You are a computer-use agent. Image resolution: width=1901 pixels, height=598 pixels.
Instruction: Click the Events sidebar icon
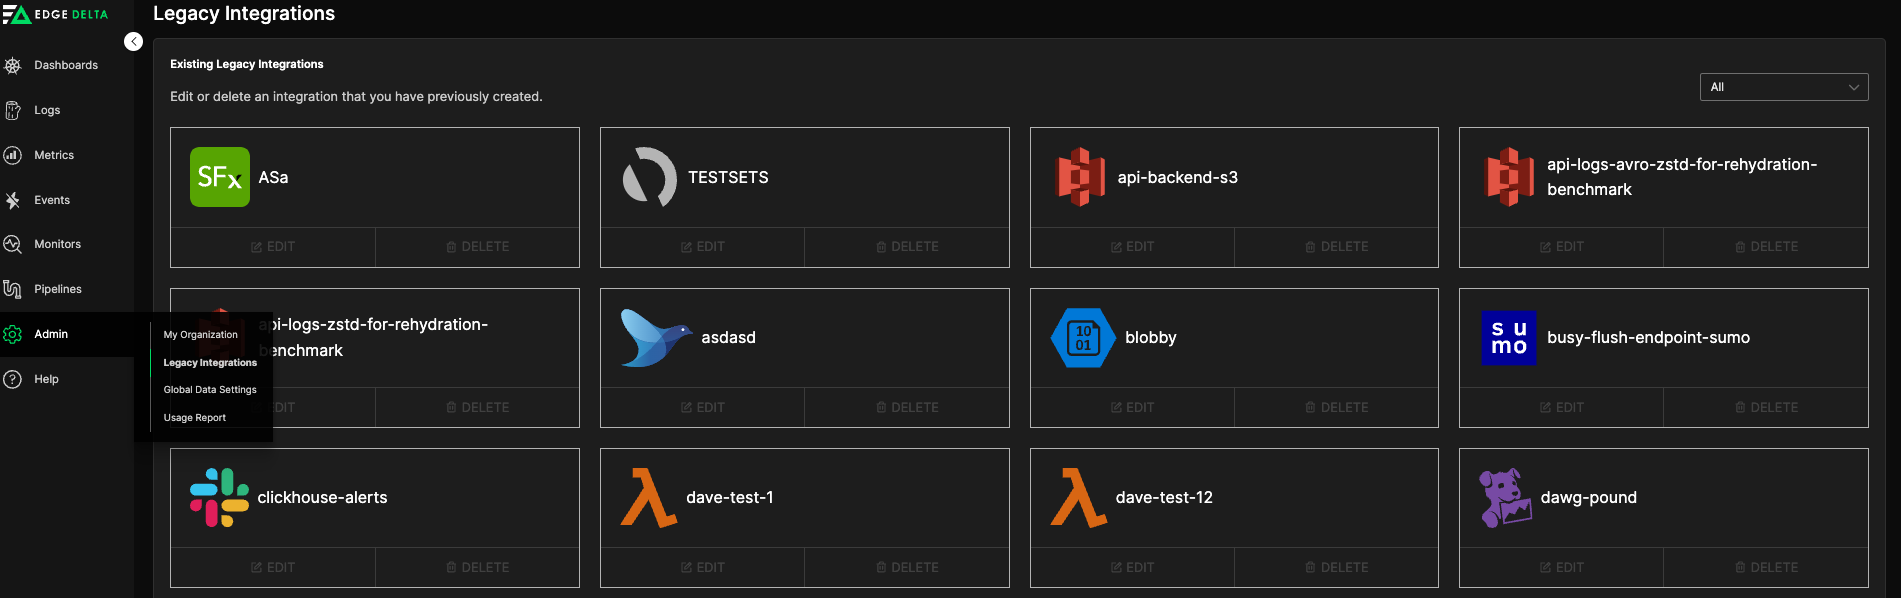(13, 200)
